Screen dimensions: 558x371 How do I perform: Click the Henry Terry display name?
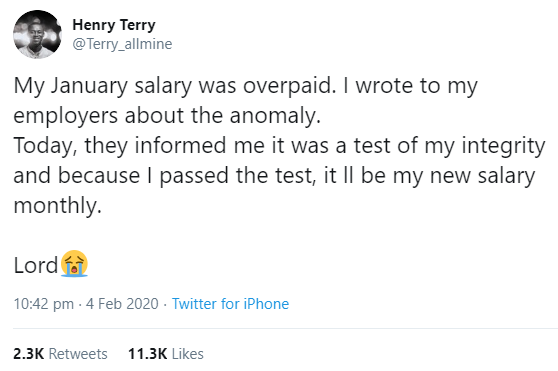pos(114,25)
